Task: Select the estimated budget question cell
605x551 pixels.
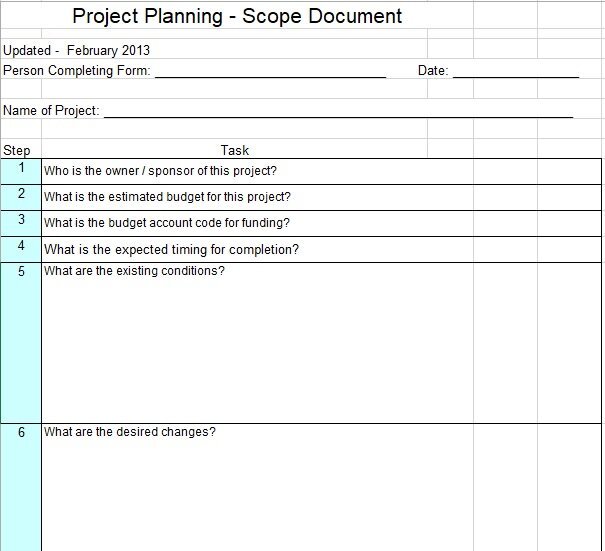Action: click(x=167, y=197)
